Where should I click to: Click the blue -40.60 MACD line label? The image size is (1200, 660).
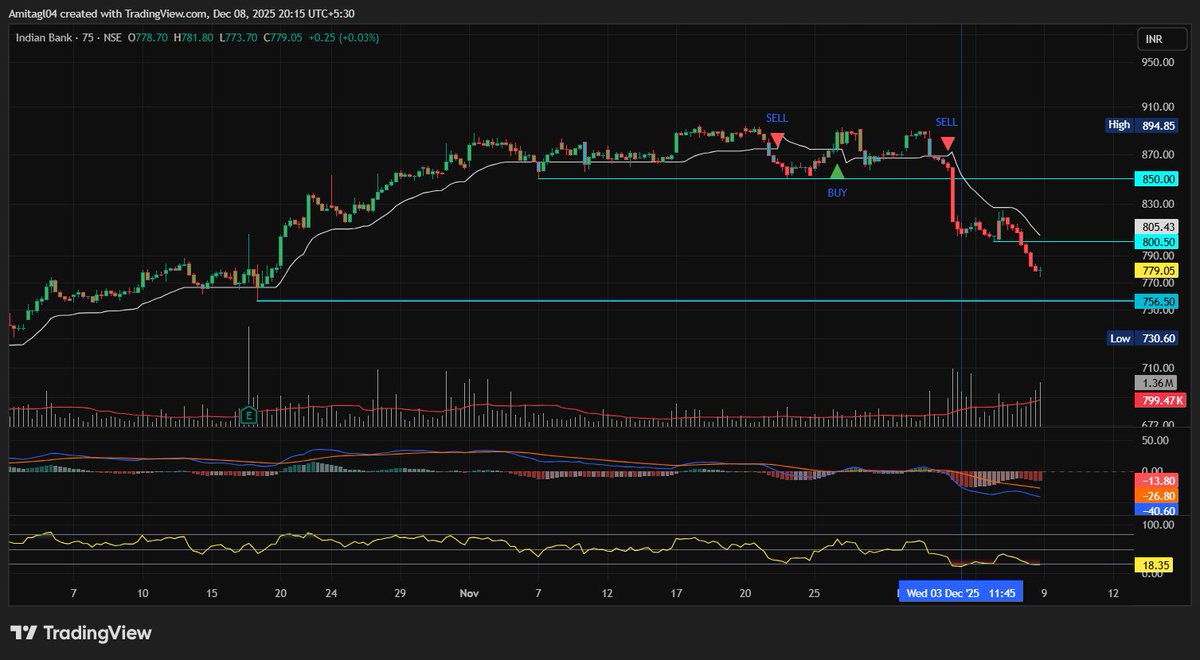tap(1157, 509)
